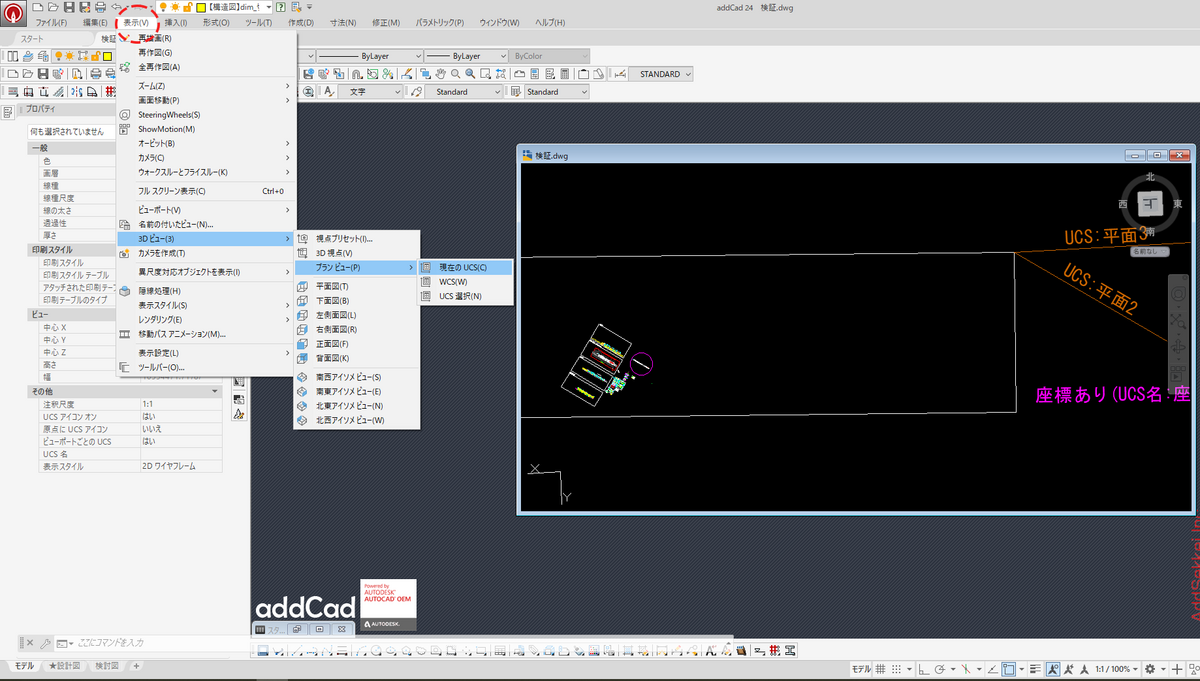Open the ヘルプ(H) menu
Image resolution: width=1200 pixels, height=681 pixels.
[550, 22]
